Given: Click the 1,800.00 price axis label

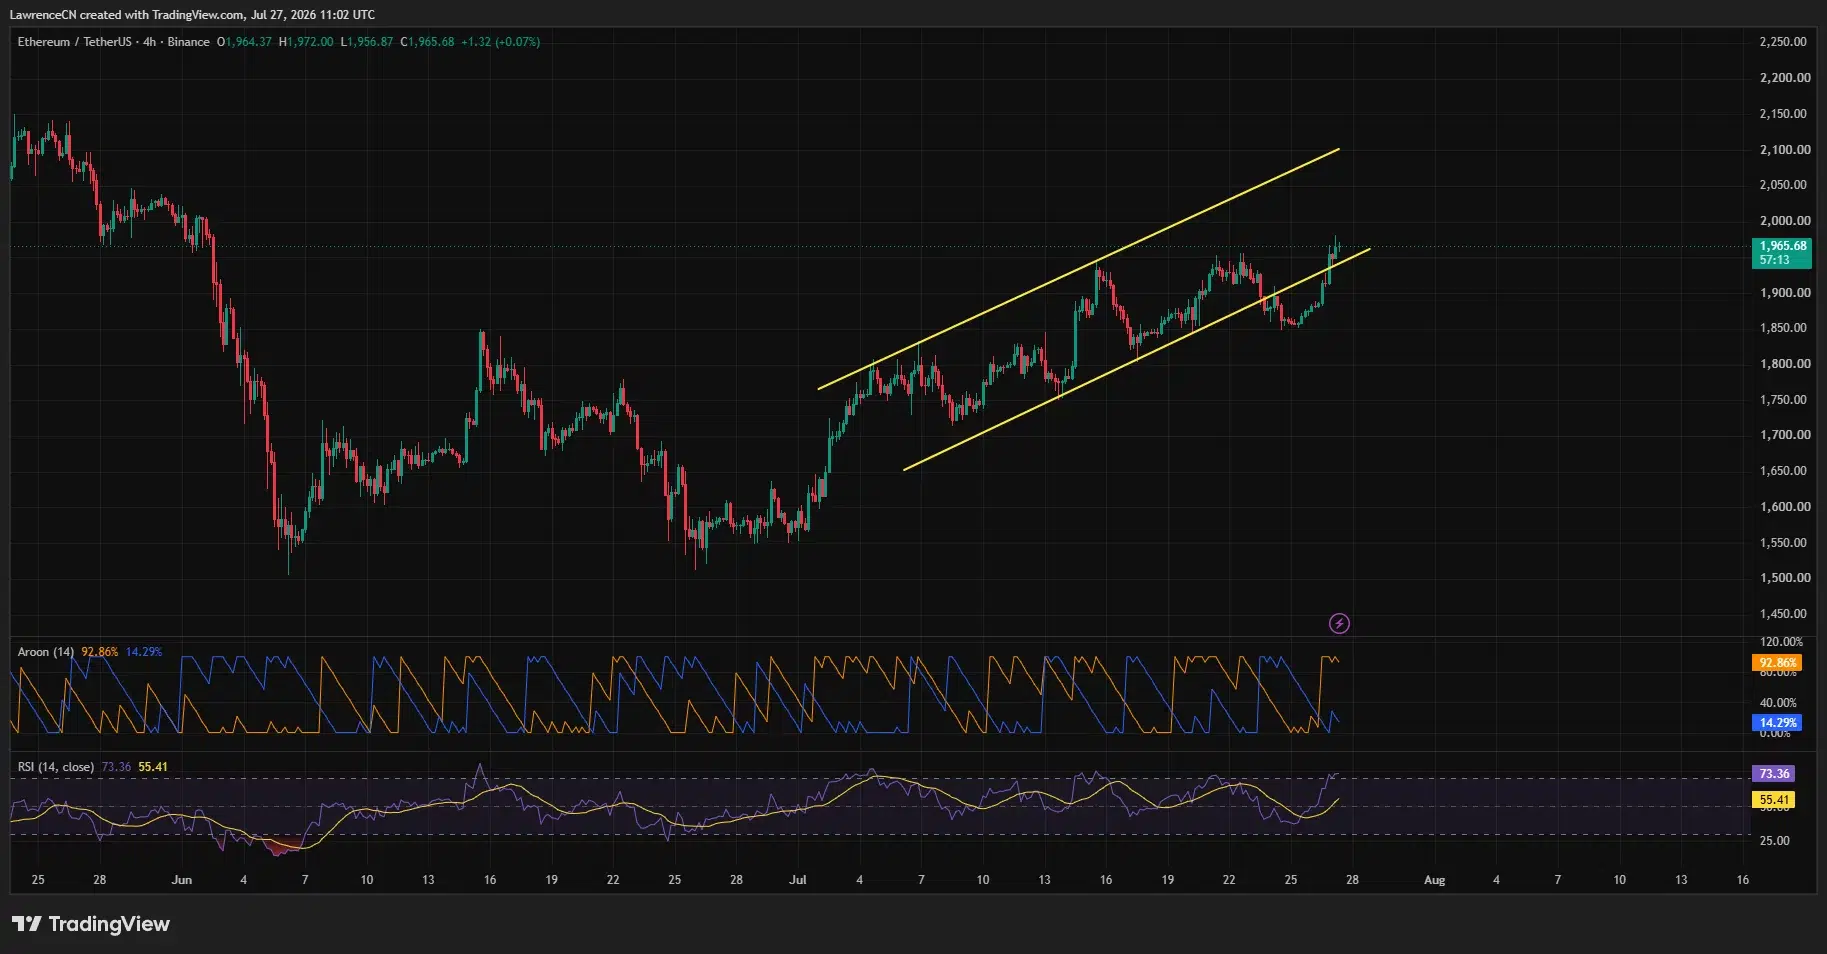Looking at the screenshot, I should tap(1785, 364).
